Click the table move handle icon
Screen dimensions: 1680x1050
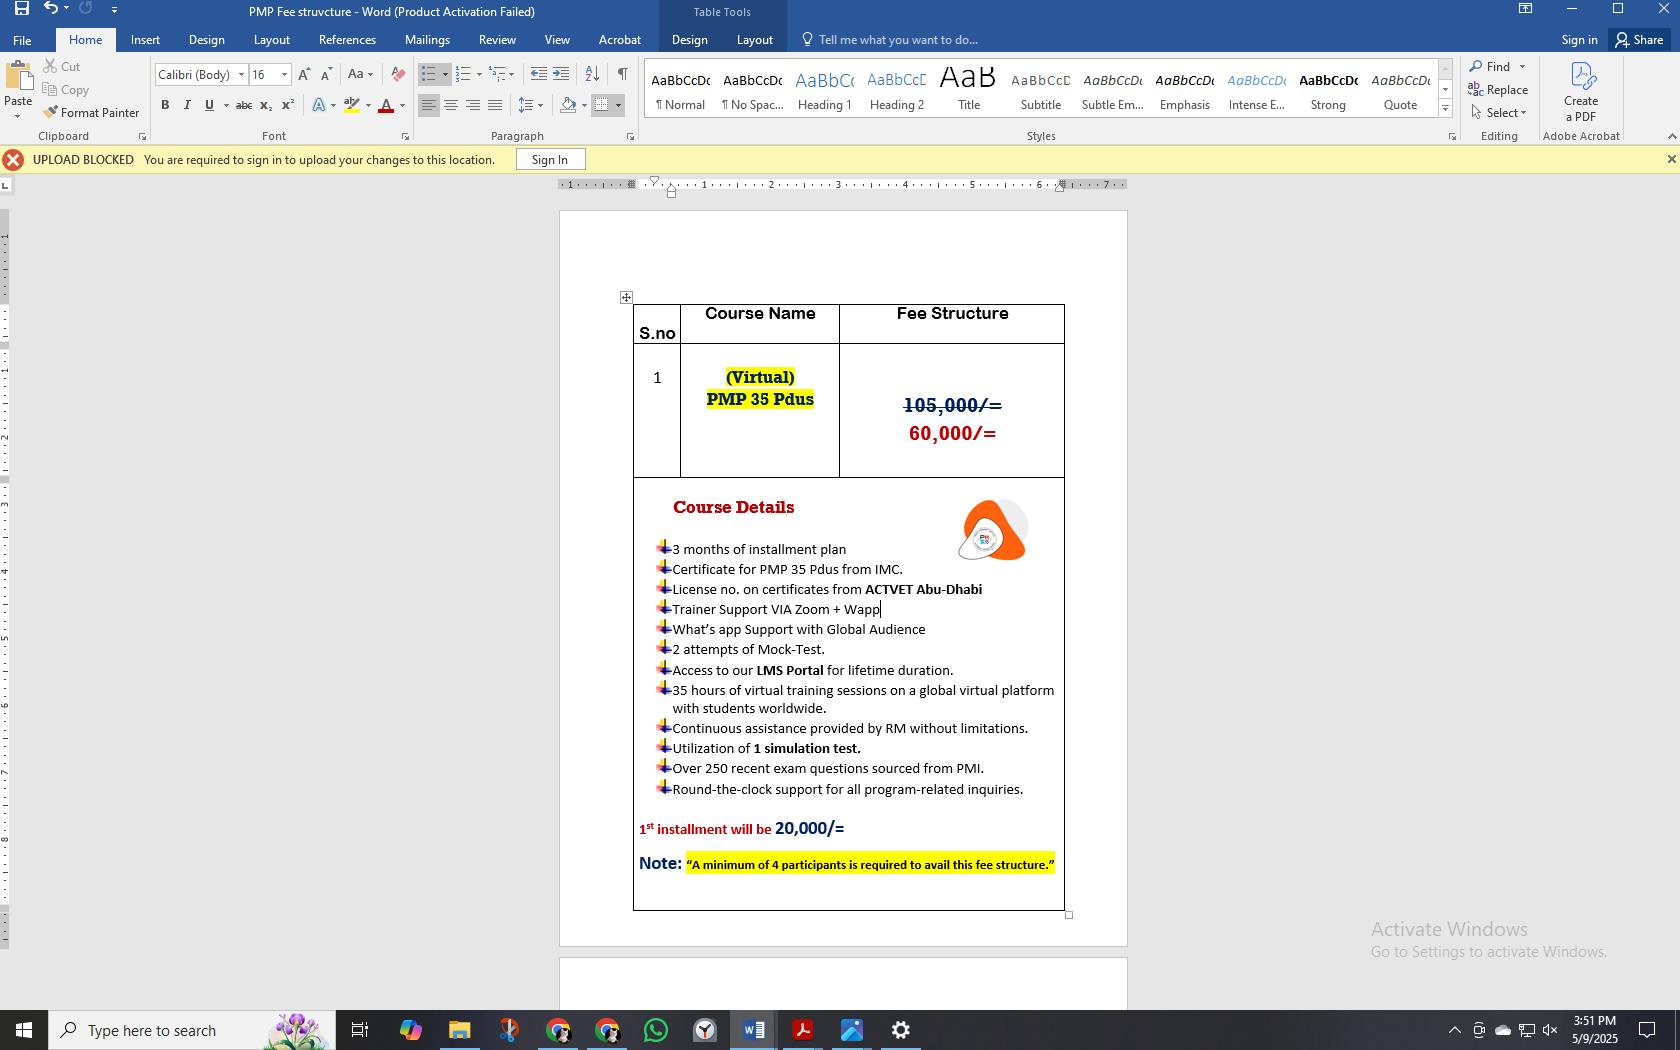tap(626, 297)
